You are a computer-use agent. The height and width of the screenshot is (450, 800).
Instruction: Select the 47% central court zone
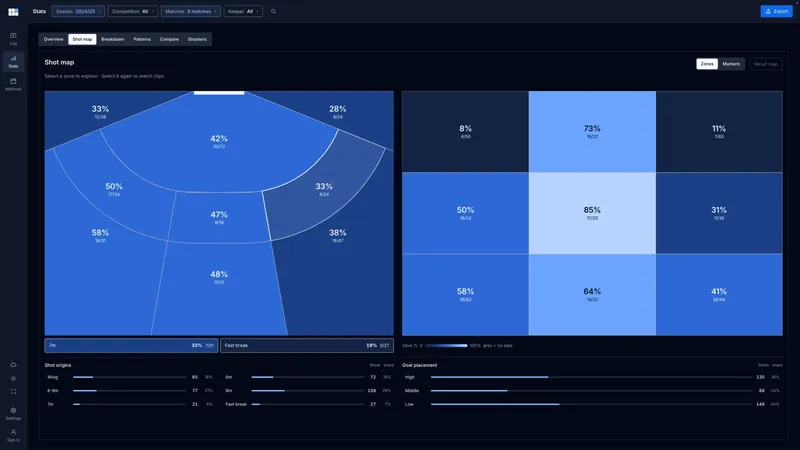point(219,217)
